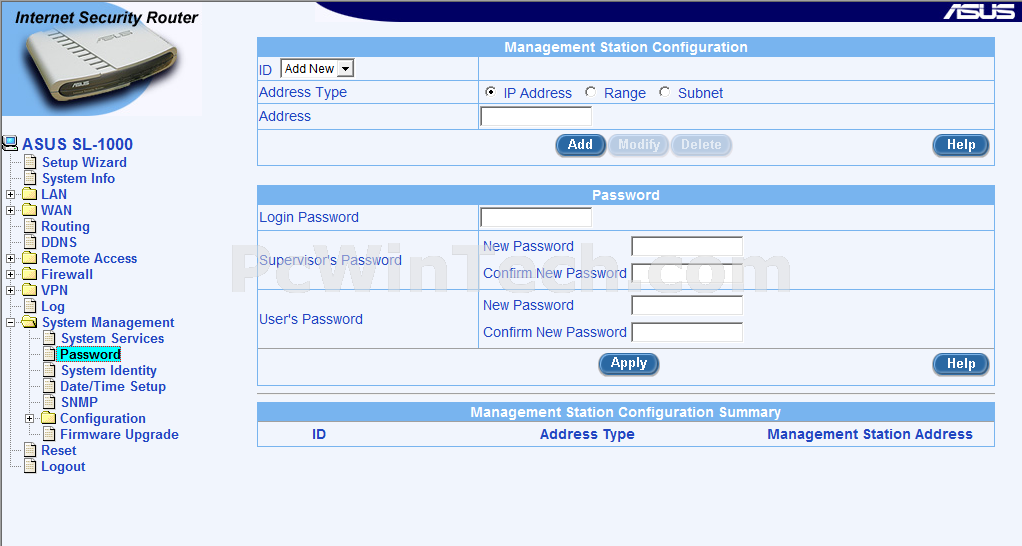Expand the Remote Access tree node
This screenshot has width=1022, height=546.
[x=10, y=259]
